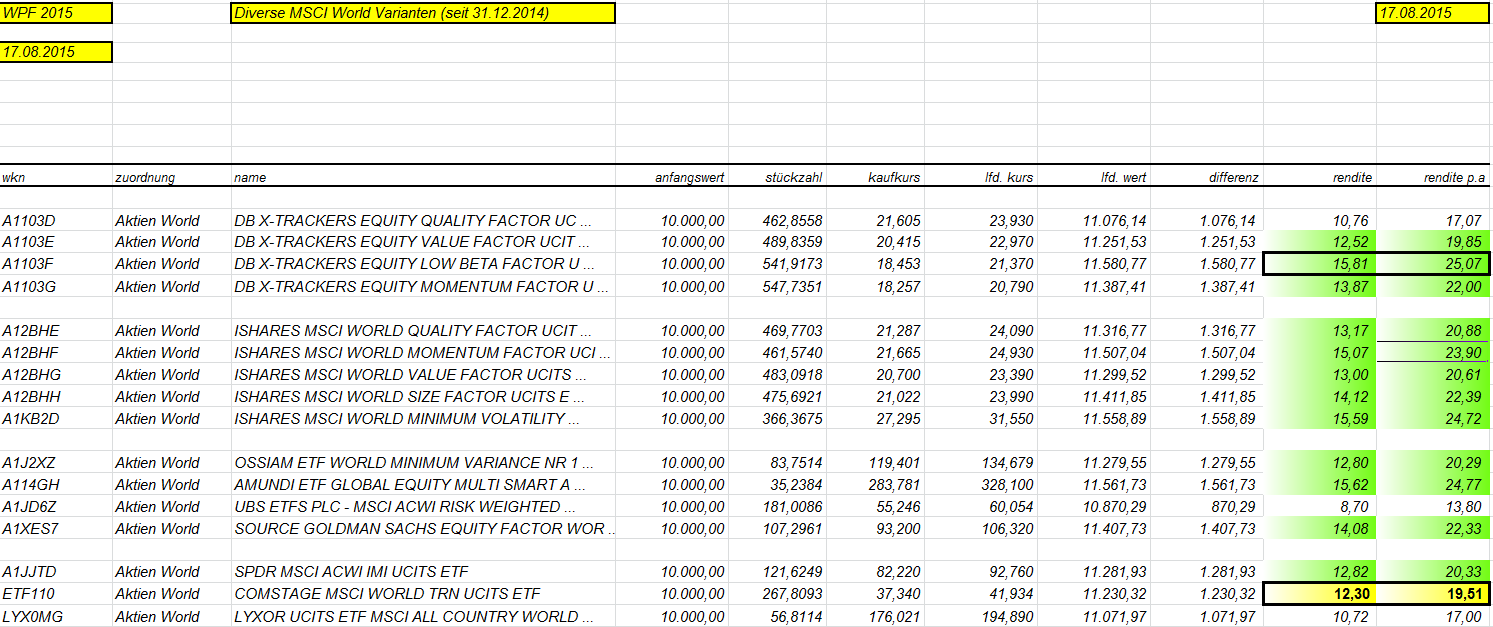Click ISHARES MSCI WORLD QUALITY FACTOR name cell
This screenshot has height=627, width=1493.
coord(422,330)
